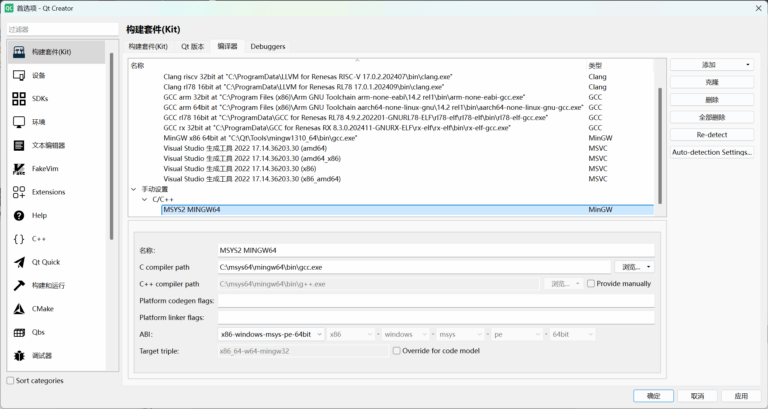Open the Extensions category icon

point(19,192)
